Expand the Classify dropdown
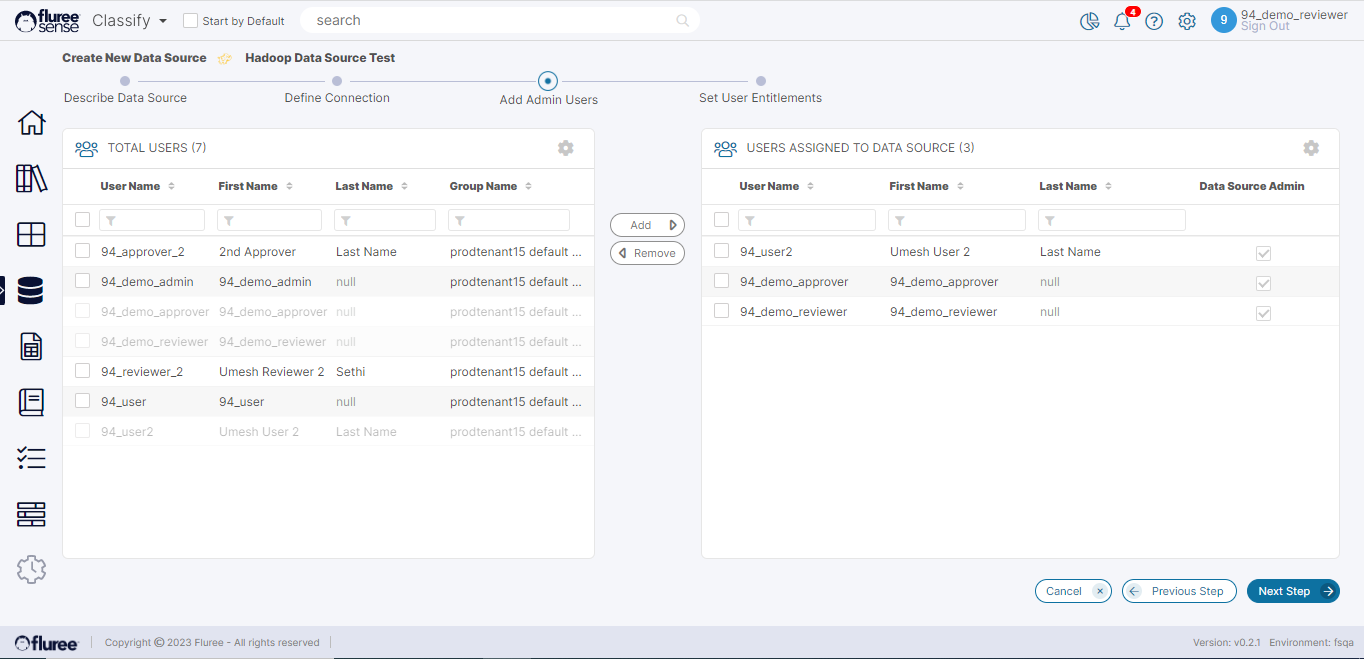Screen dimensions: 1364x659 coord(129,20)
